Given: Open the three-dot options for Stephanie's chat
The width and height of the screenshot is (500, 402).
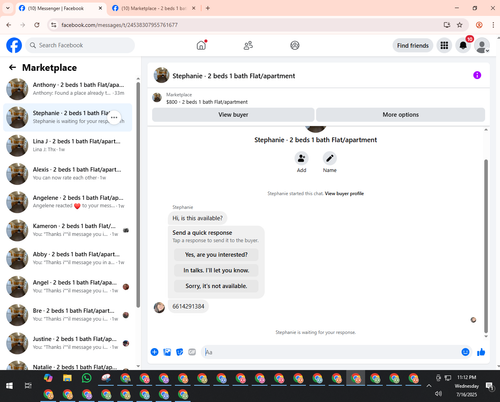Looking at the screenshot, I should click(114, 117).
